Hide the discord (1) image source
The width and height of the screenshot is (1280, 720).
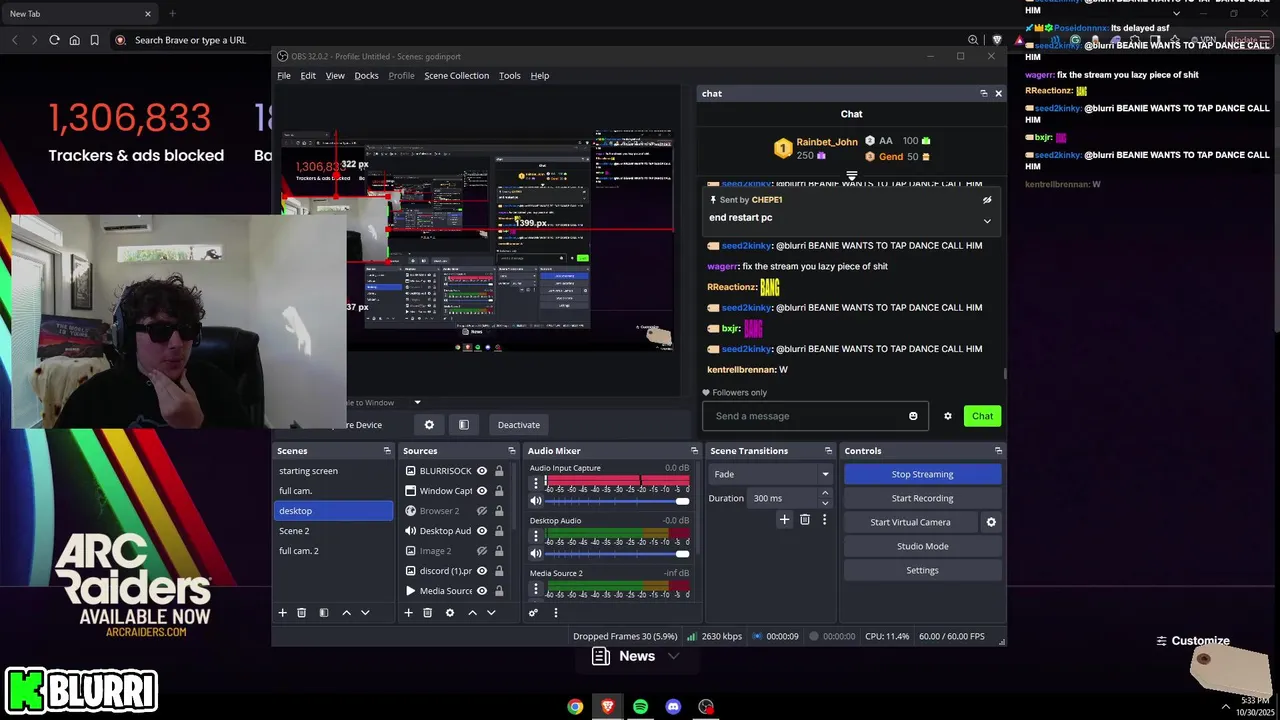pyautogui.click(x=482, y=571)
